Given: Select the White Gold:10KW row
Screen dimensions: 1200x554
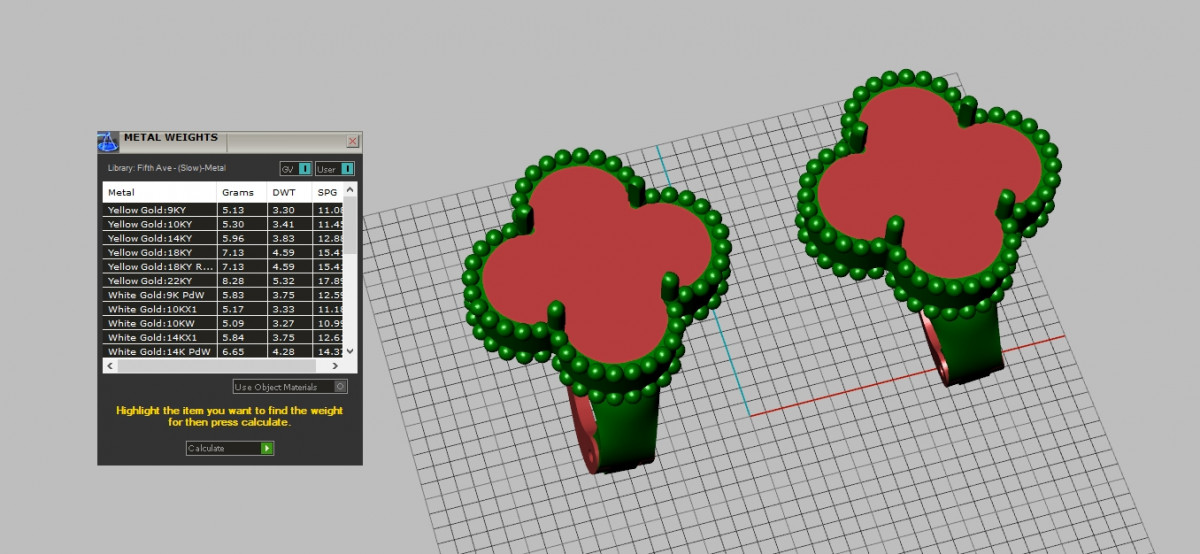Looking at the screenshot, I should pyautogui.click(x=160, y=324).
